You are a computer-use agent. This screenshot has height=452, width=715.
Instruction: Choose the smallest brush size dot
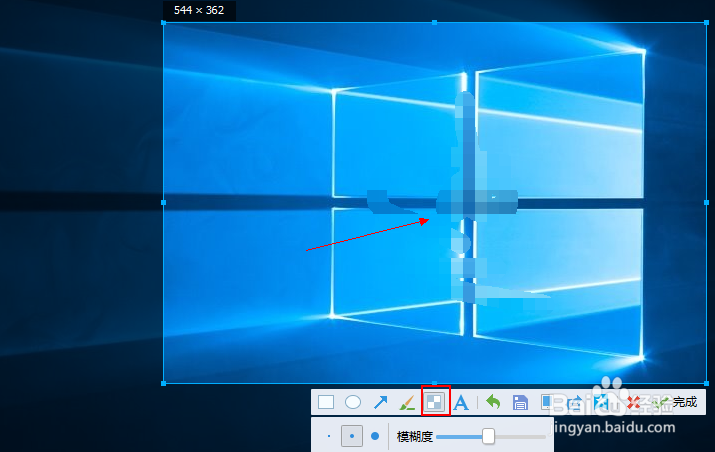click(329, 436)
